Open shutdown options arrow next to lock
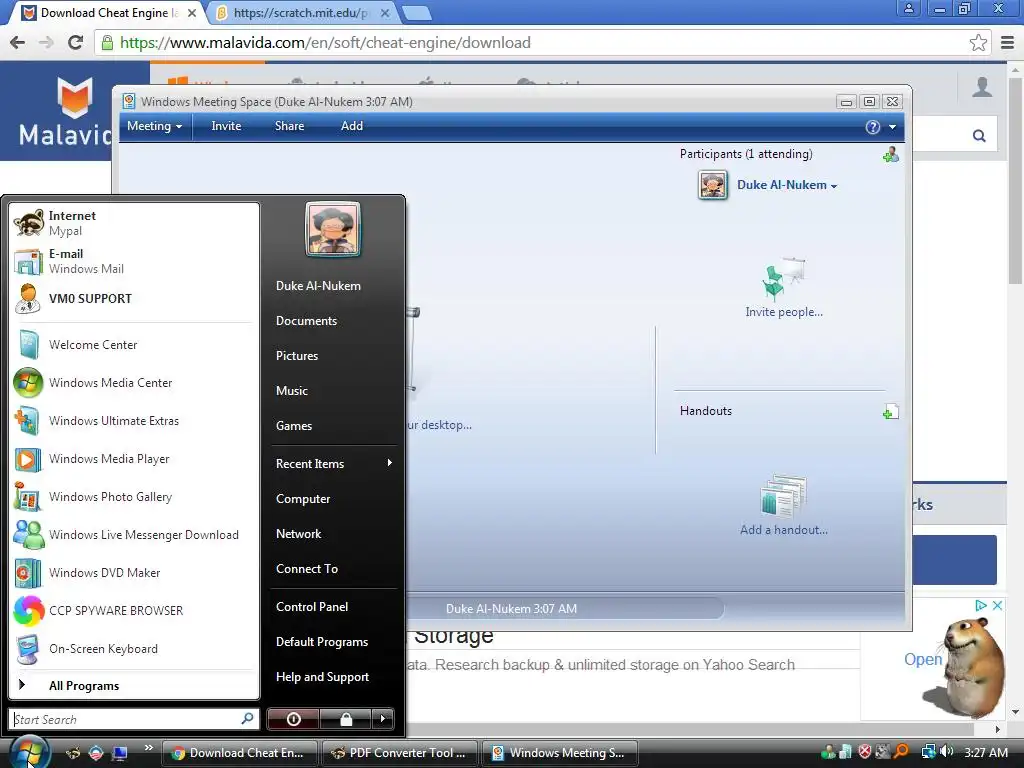 pos(383,719)
